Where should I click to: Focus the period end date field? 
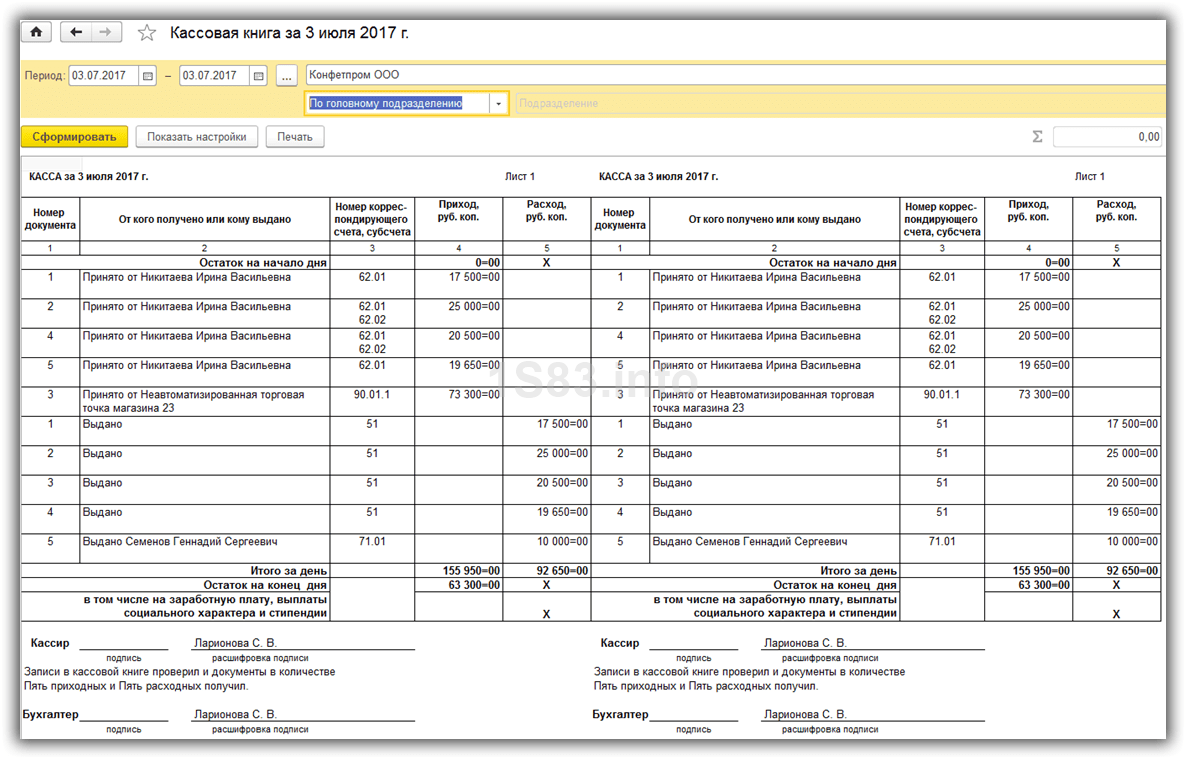(x=213, y=76)
